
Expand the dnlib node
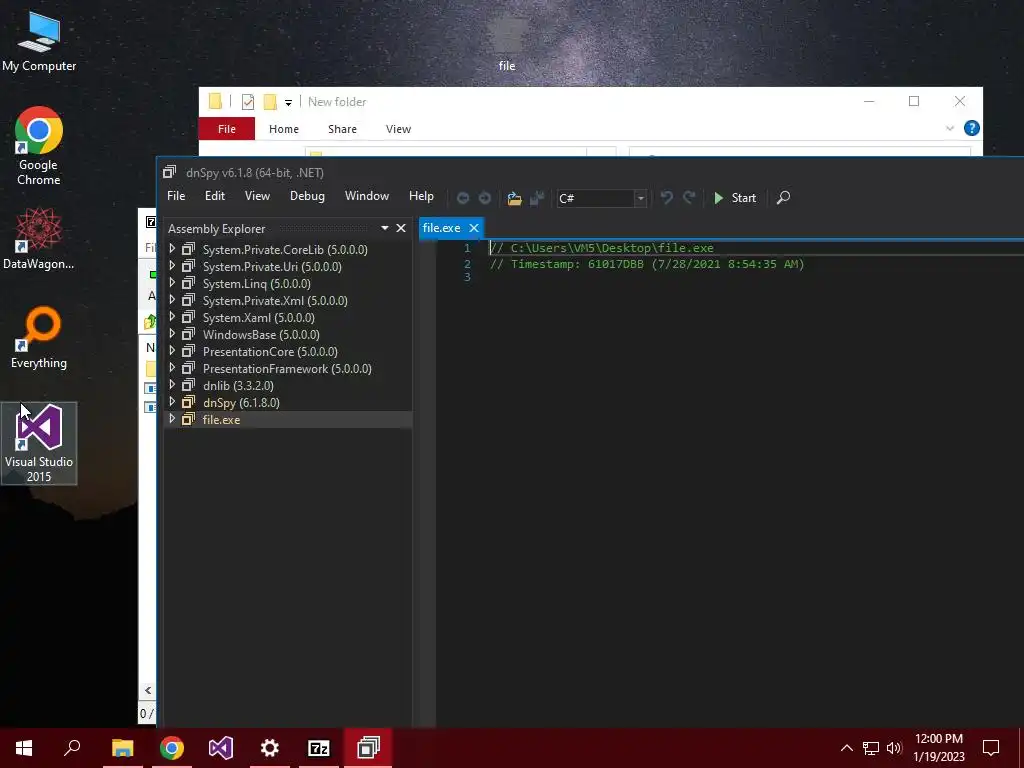[172, 385]
